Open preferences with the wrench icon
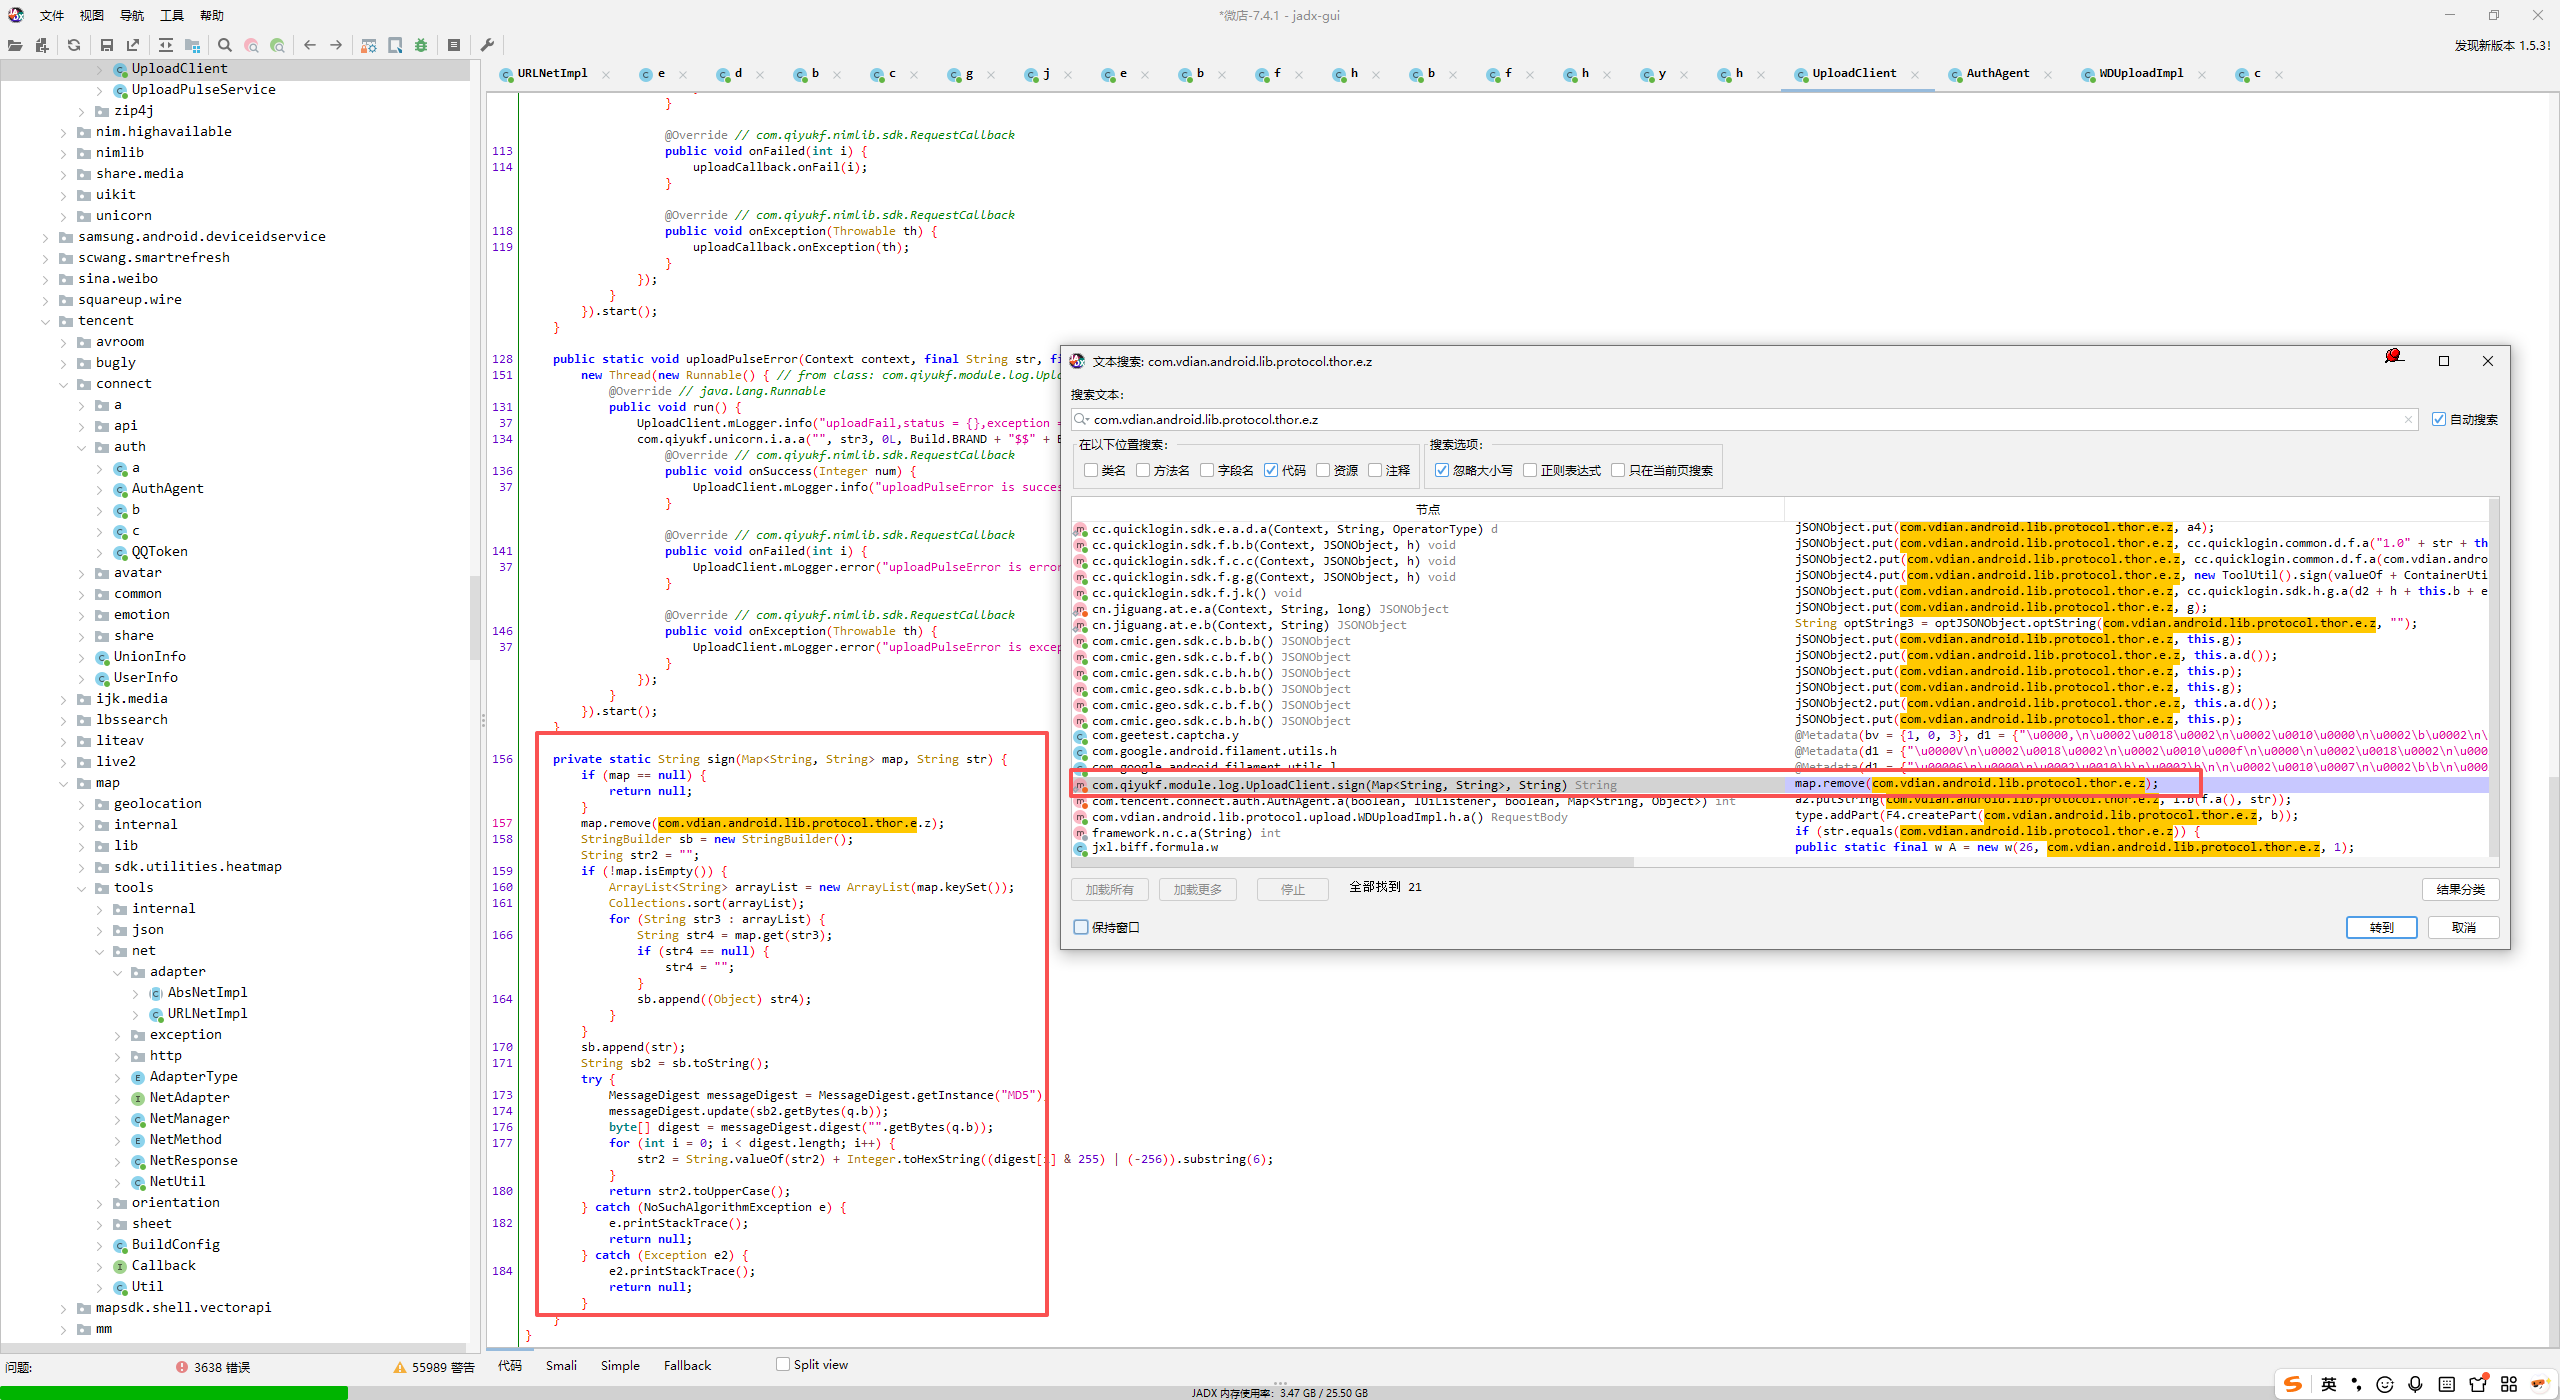Image resolution: width=2560 pixels, height=1400 pixels. [487, 45]
